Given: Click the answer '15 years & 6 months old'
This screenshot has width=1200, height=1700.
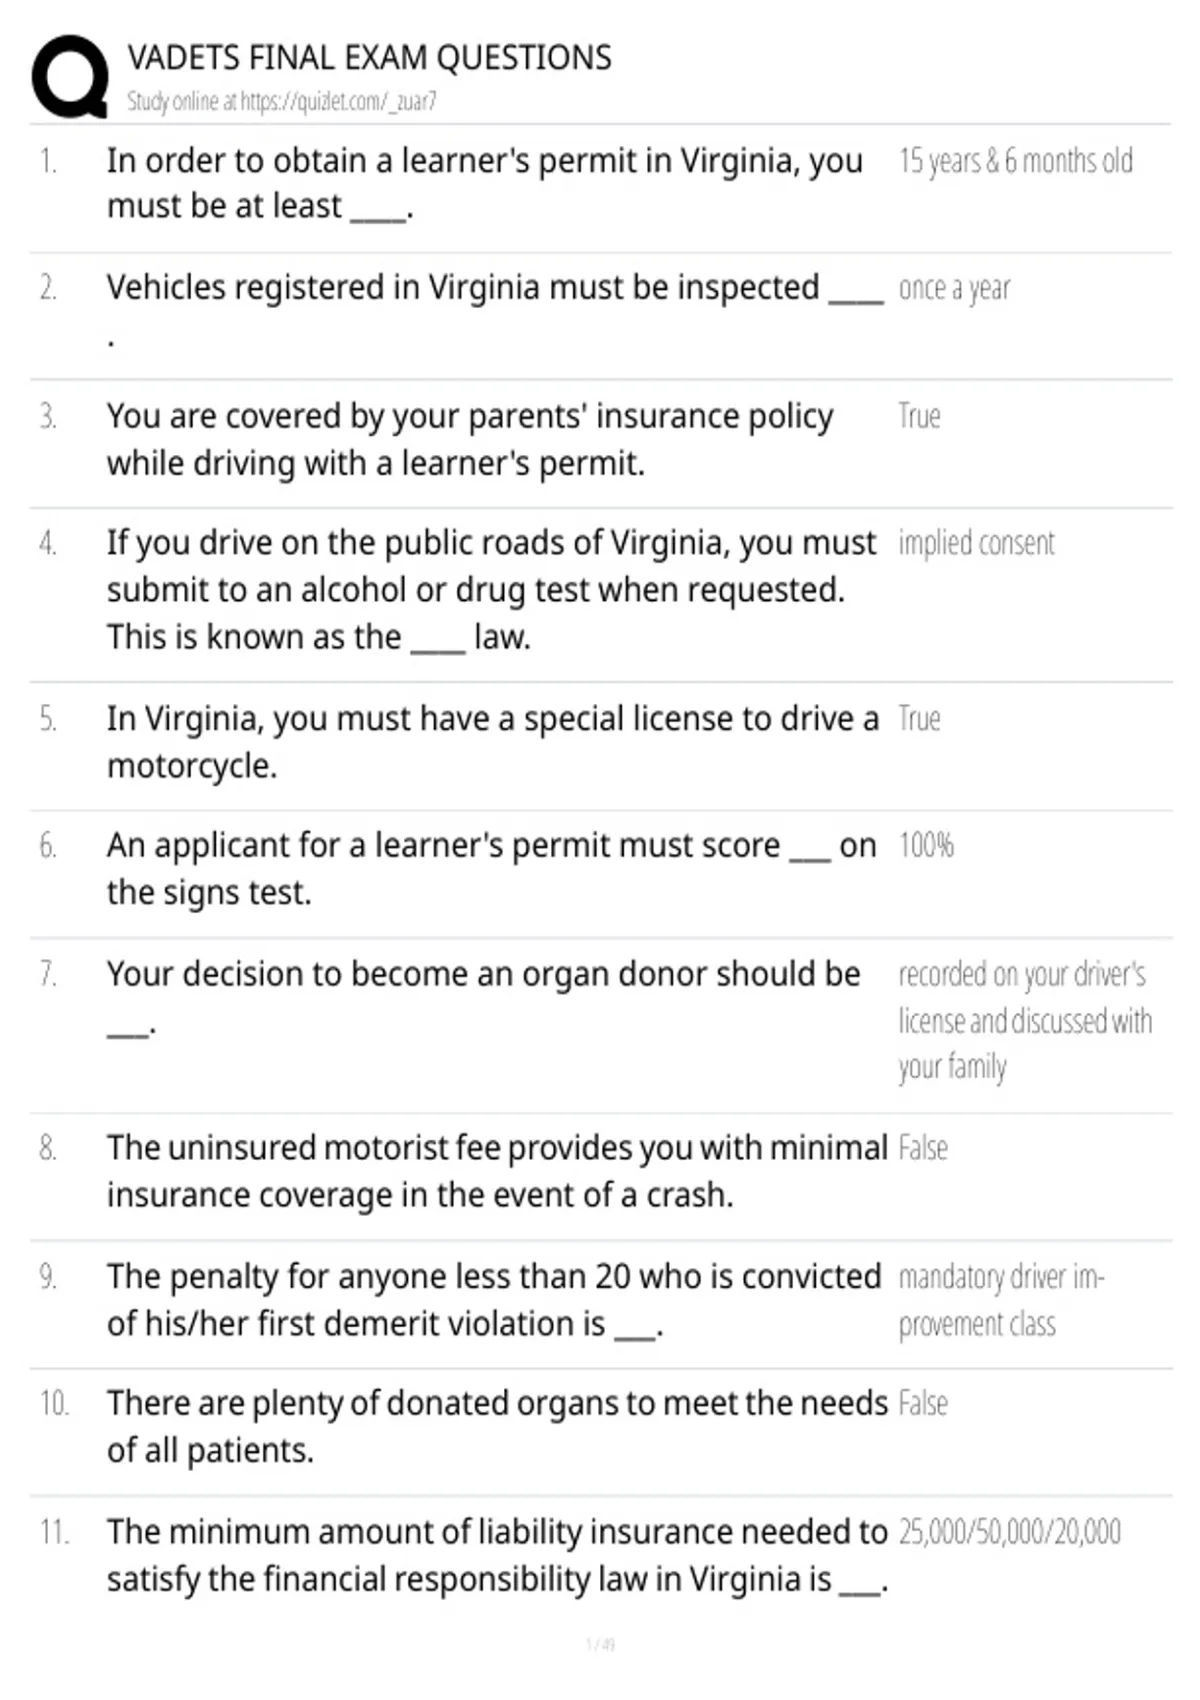Looking at the screenshot, I should [1015, 161].
